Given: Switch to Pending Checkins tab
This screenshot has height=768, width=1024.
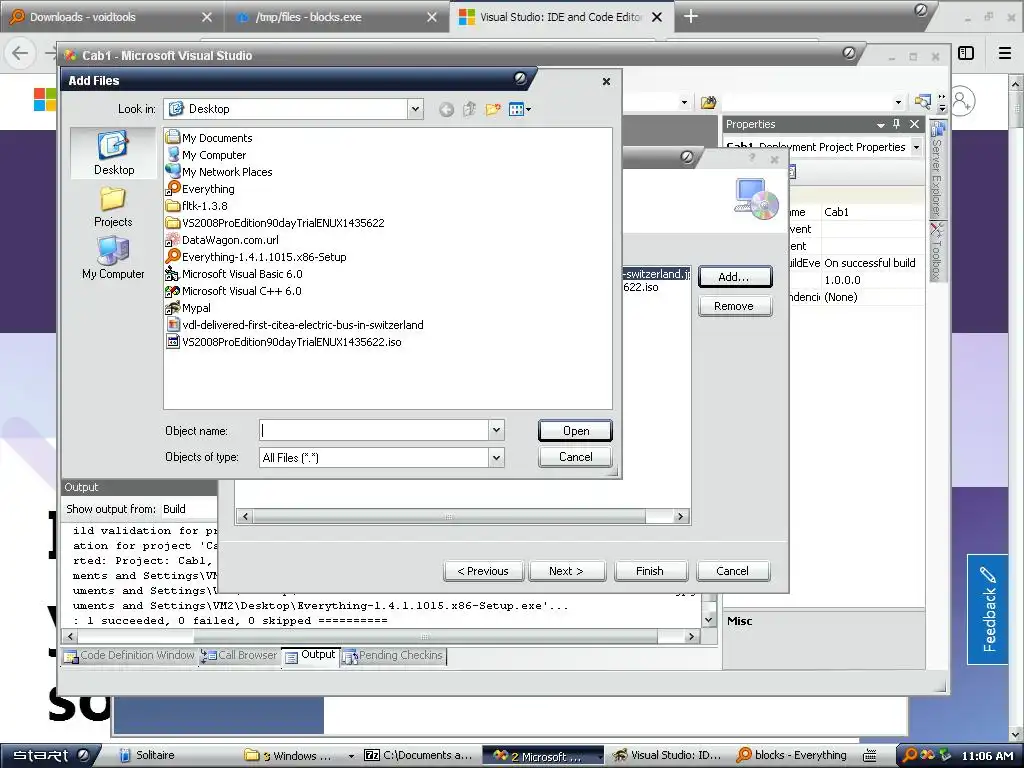Looking at the screenshot, I should tap(392, 655).
